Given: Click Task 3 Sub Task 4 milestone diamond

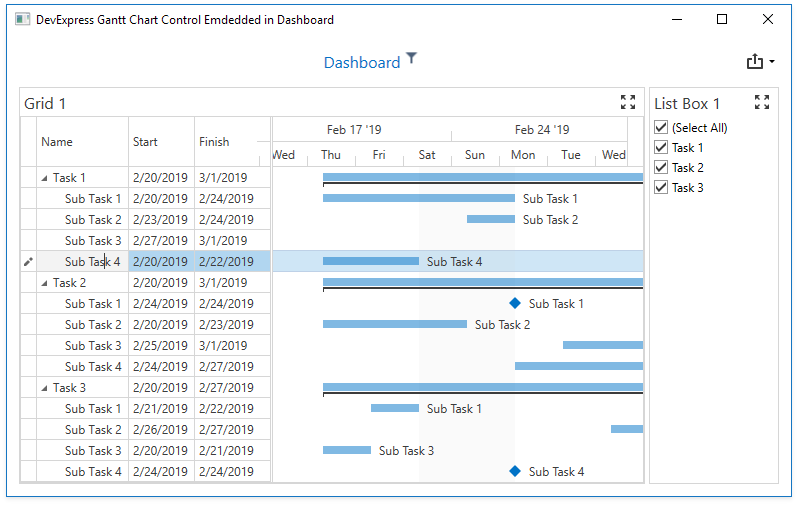Looking at the screenshot, I should pyautogui.click(x=515, y=471).
